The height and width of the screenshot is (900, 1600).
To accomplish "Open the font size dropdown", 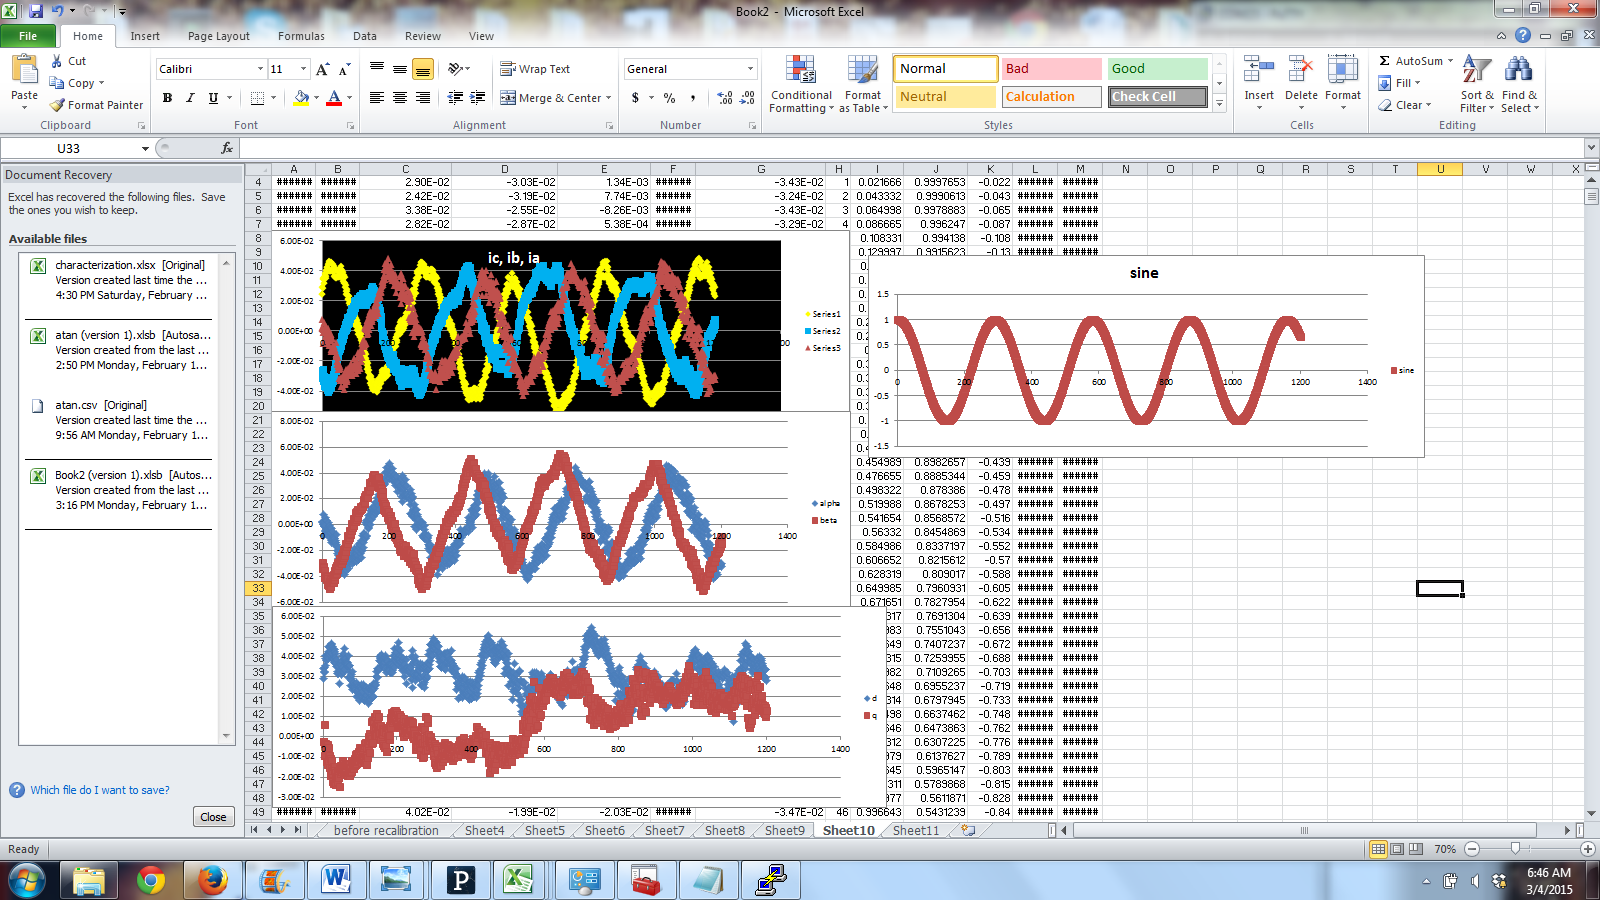I will [303, 69].
